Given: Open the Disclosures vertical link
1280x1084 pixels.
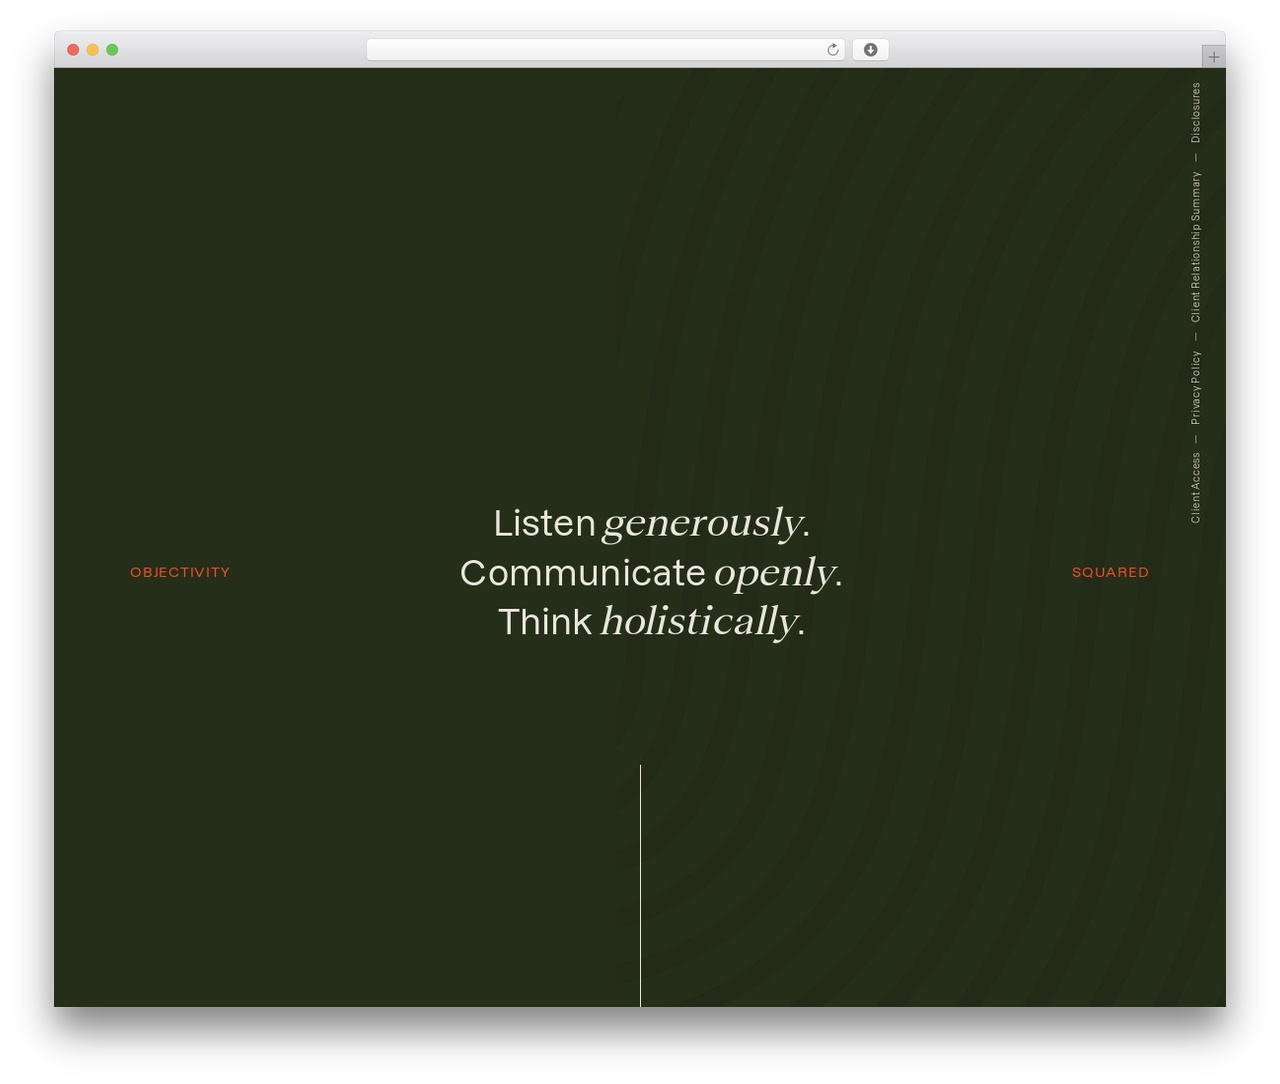Looking at the screenshot, I should (x=1195, y=113).
